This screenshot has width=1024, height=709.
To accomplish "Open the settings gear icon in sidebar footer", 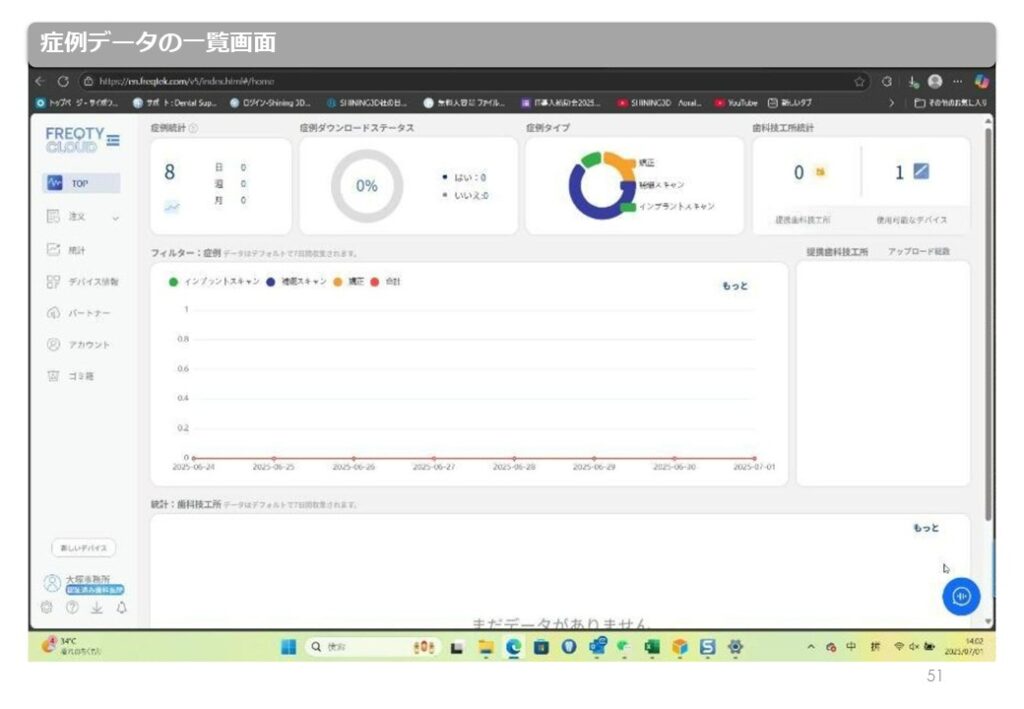I will click(46, 607).
